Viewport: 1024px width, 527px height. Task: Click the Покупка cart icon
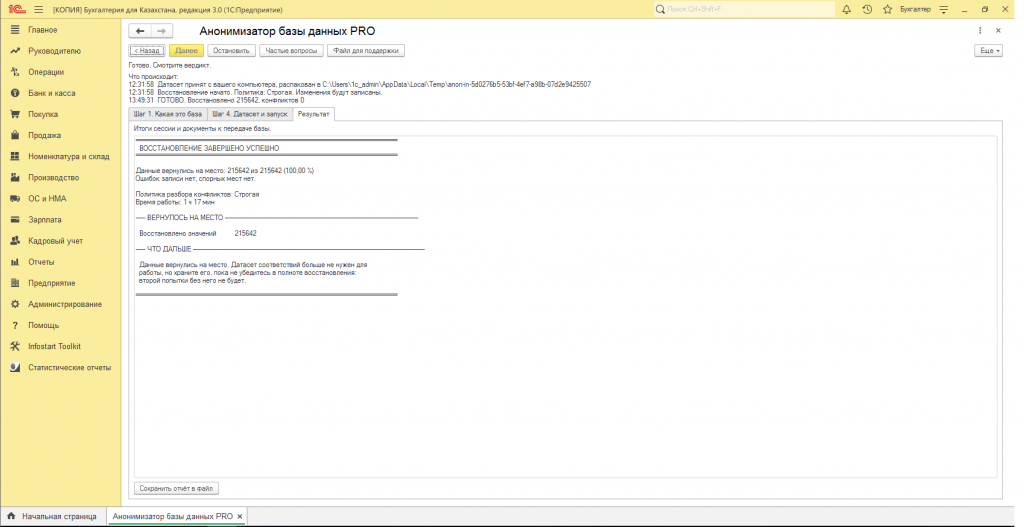click(x=15, y=114)
